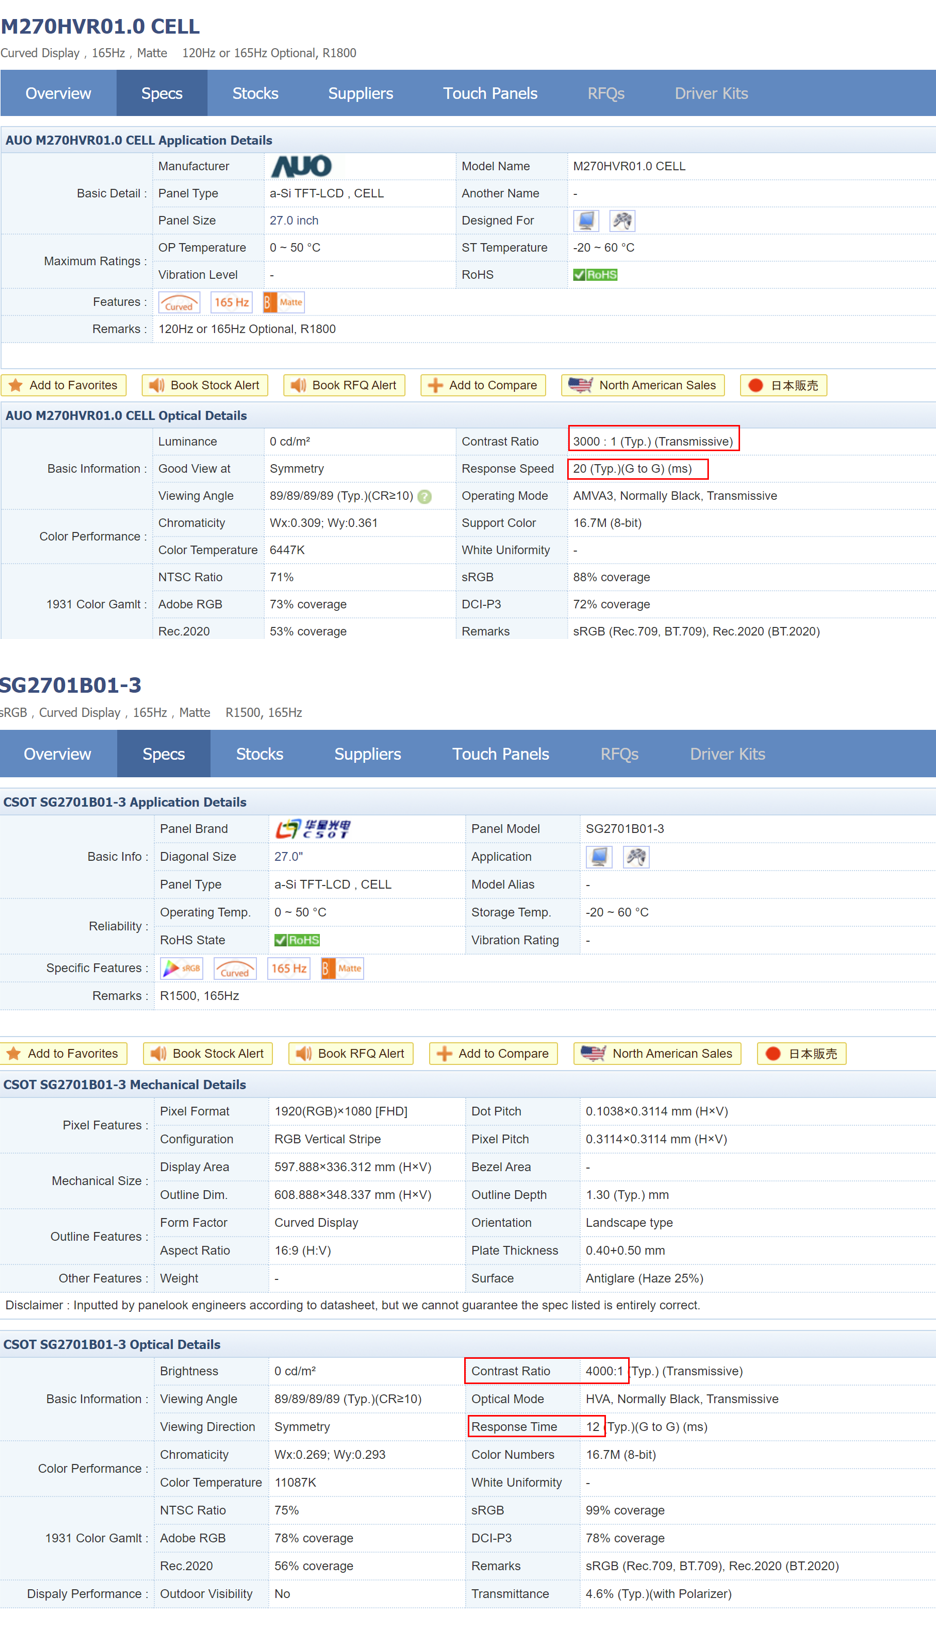Image resolution: width=936 pixels, height=1630 pixels.
Task: Click the 165 Hz badge in CSOT Specific Features
Action: (x=289, y=968)
